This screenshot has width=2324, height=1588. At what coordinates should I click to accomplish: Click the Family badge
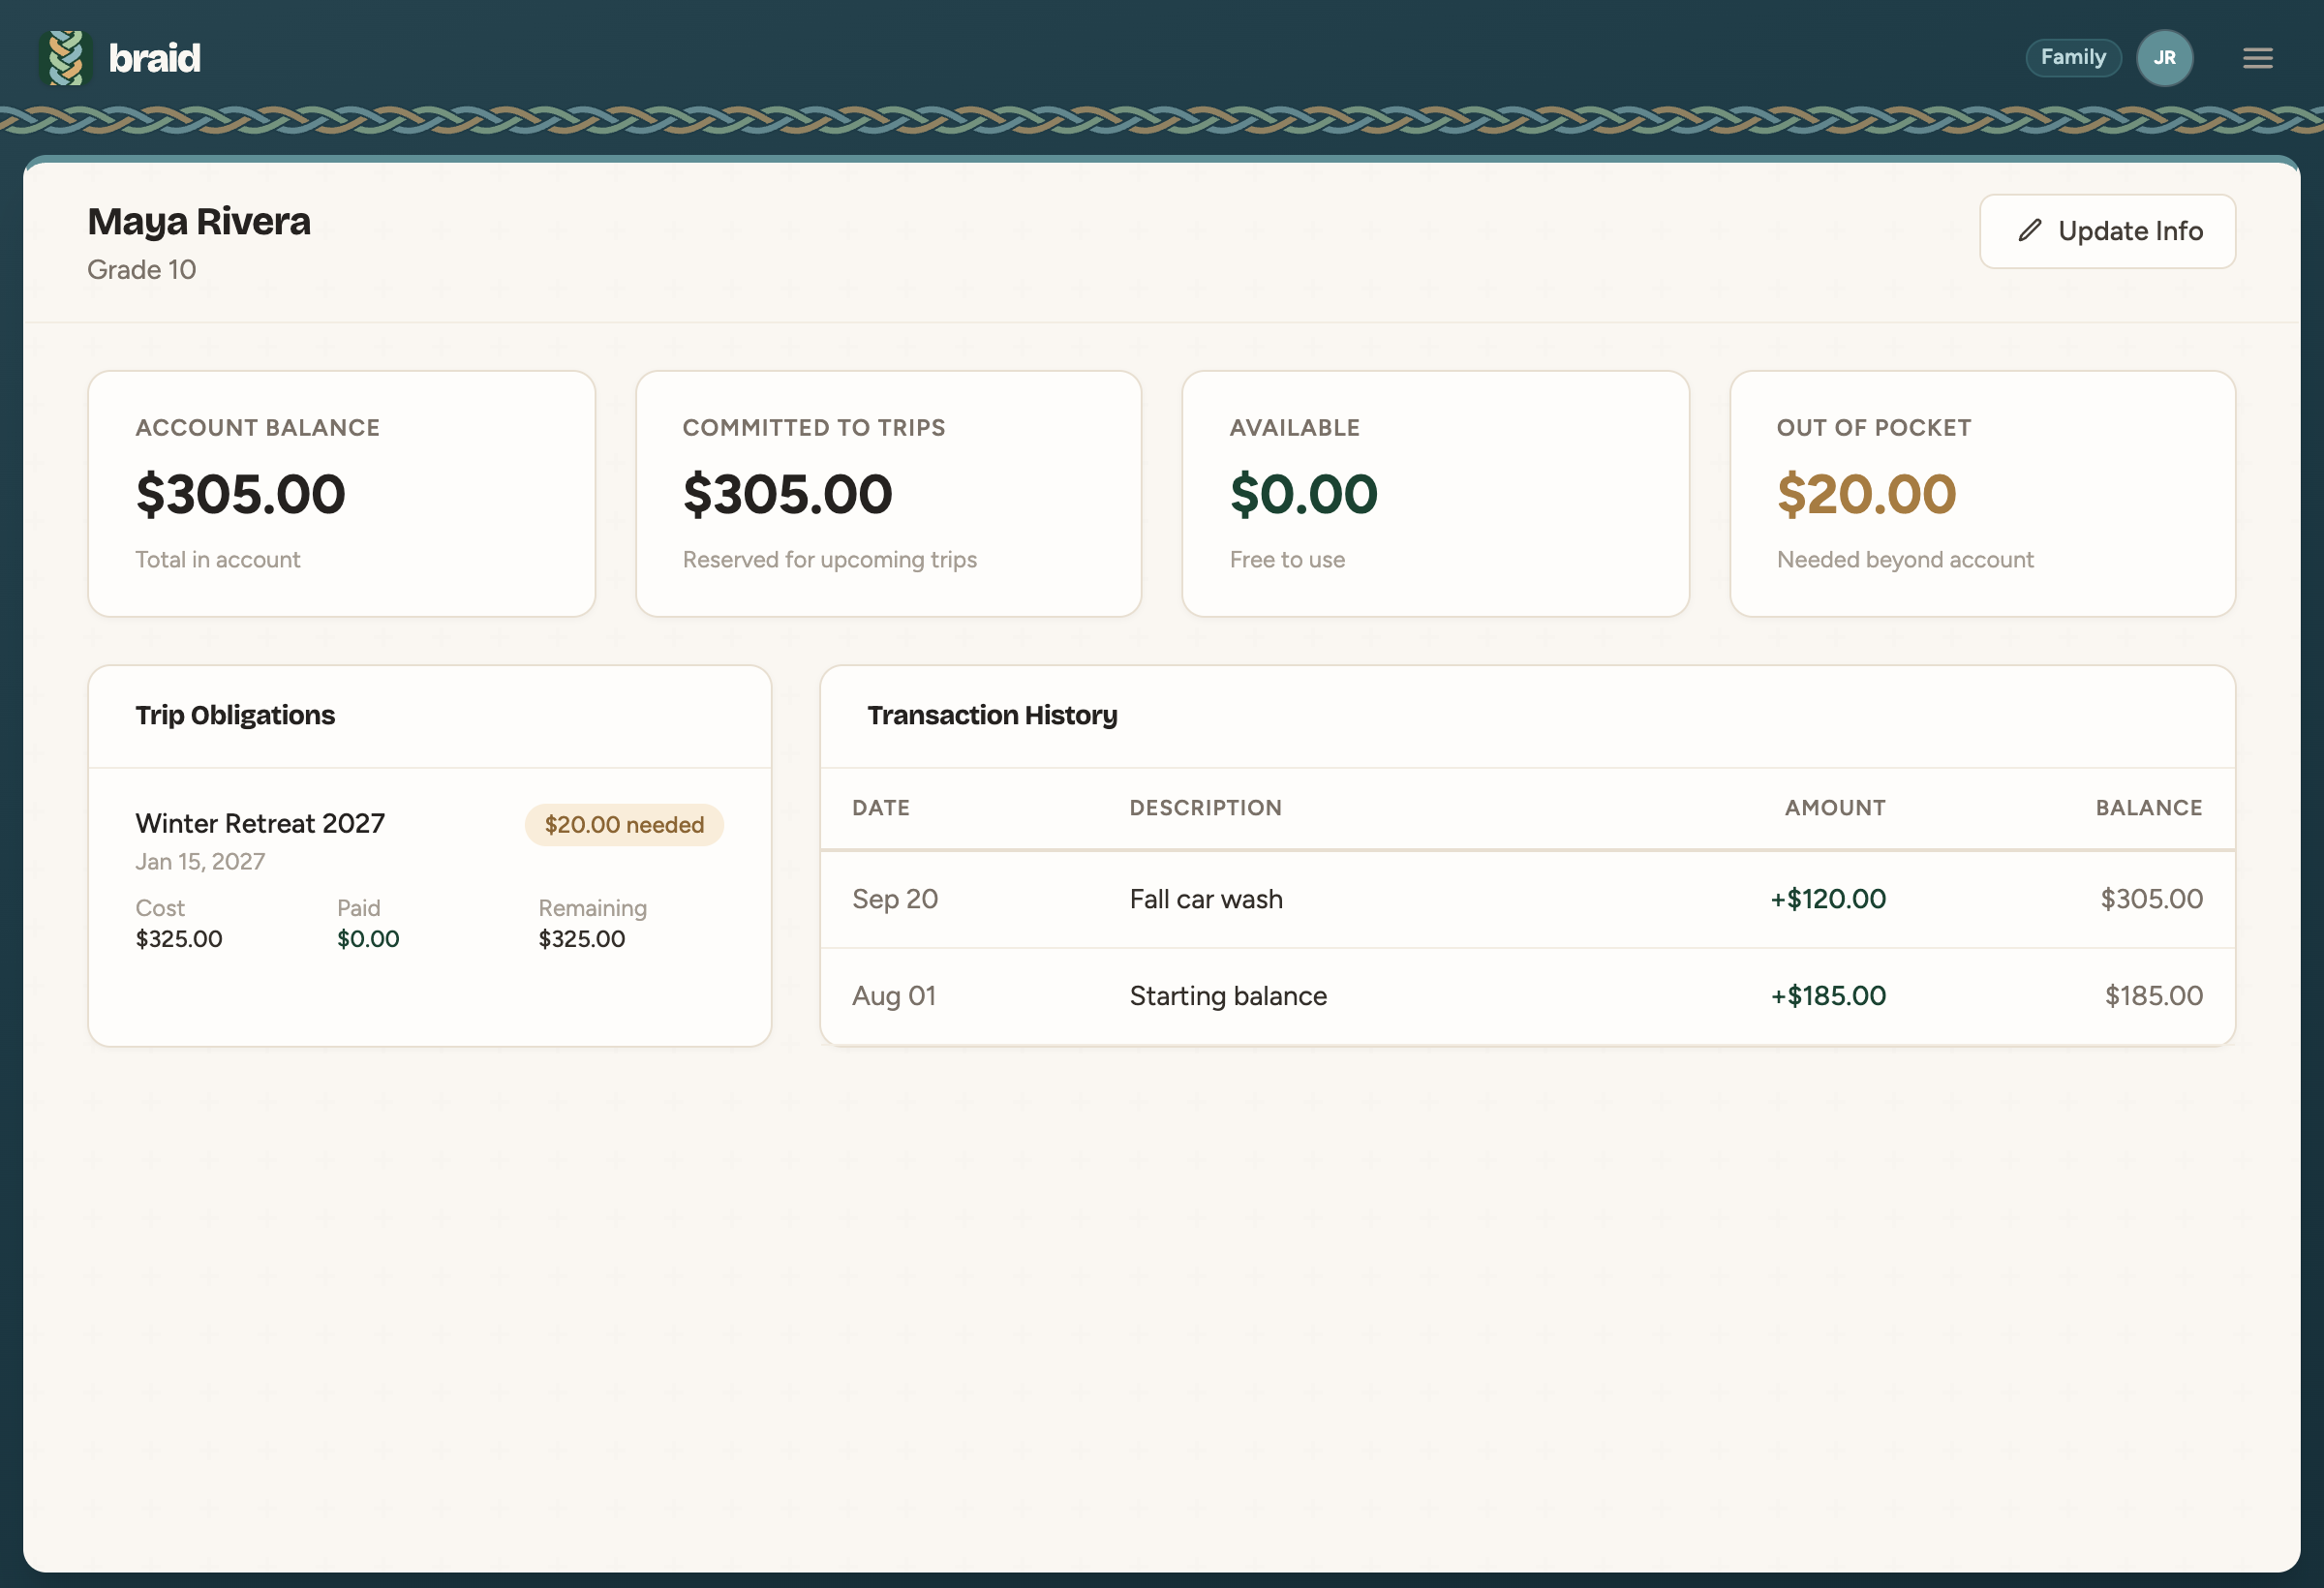point(2073,57)
